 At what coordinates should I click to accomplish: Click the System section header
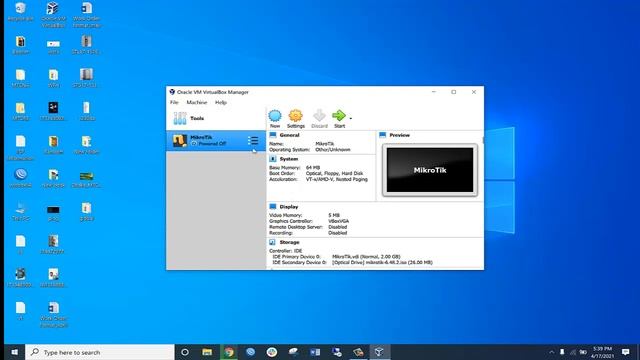tap(289, 159)
